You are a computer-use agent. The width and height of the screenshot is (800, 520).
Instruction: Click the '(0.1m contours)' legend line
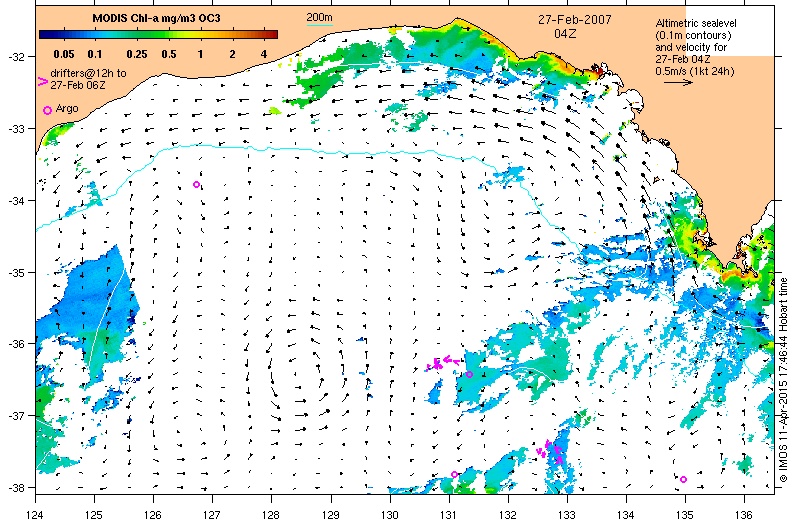tap(693, 35)
